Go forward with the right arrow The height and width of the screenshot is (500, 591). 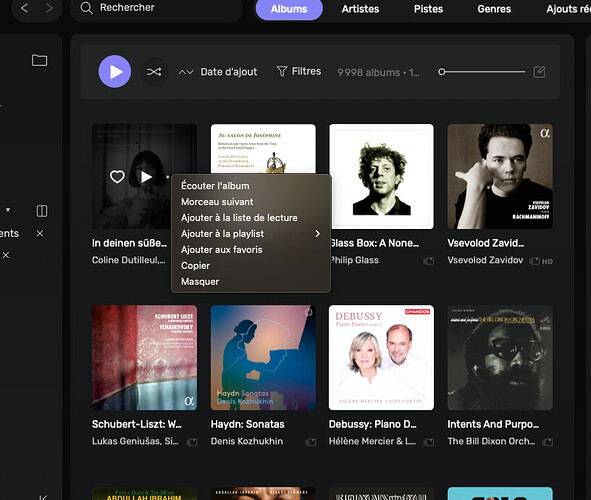[49, 8]
